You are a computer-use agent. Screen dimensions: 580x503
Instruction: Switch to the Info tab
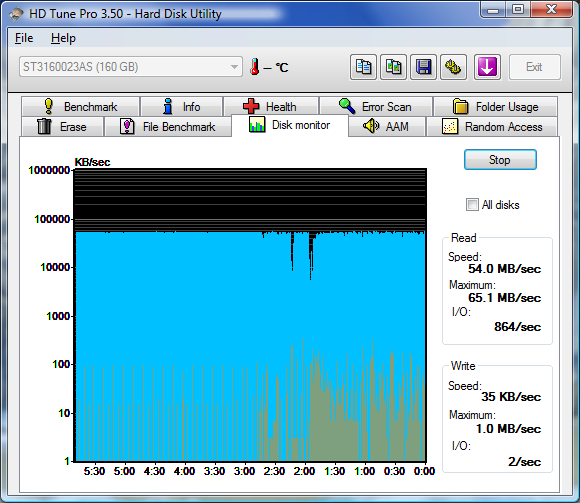point(182,107)
